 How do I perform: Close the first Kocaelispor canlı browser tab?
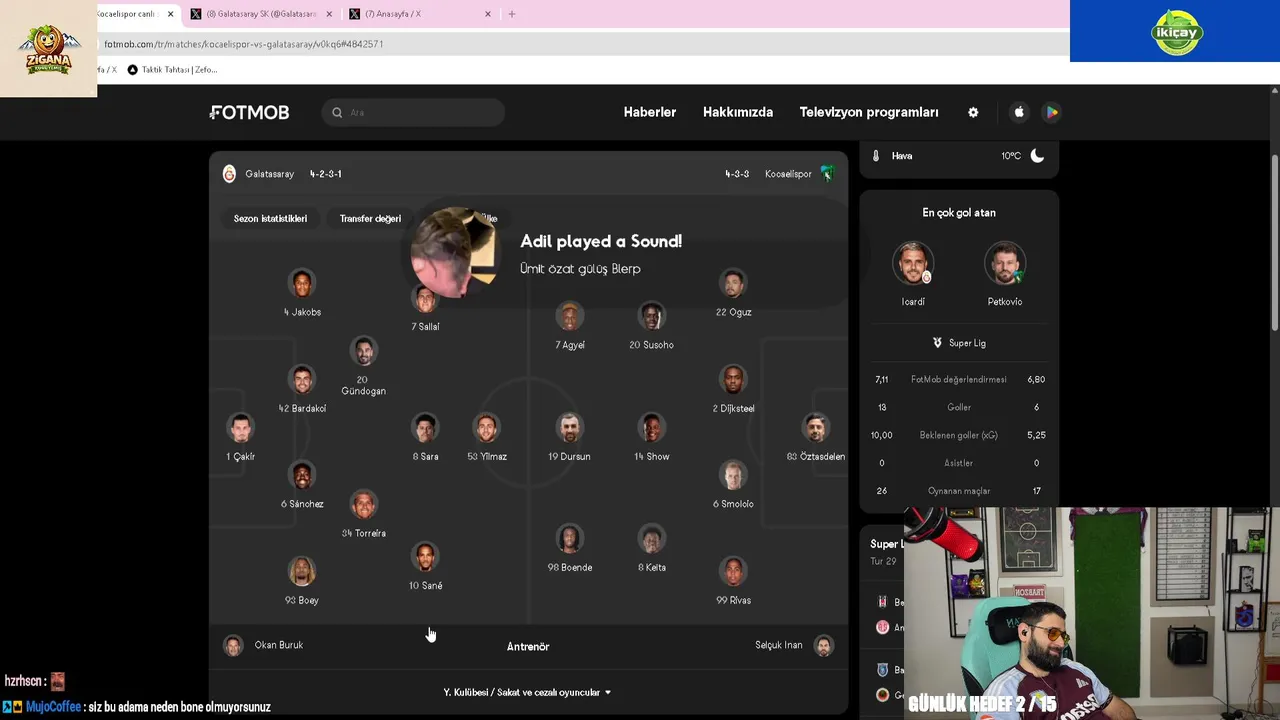171,14
